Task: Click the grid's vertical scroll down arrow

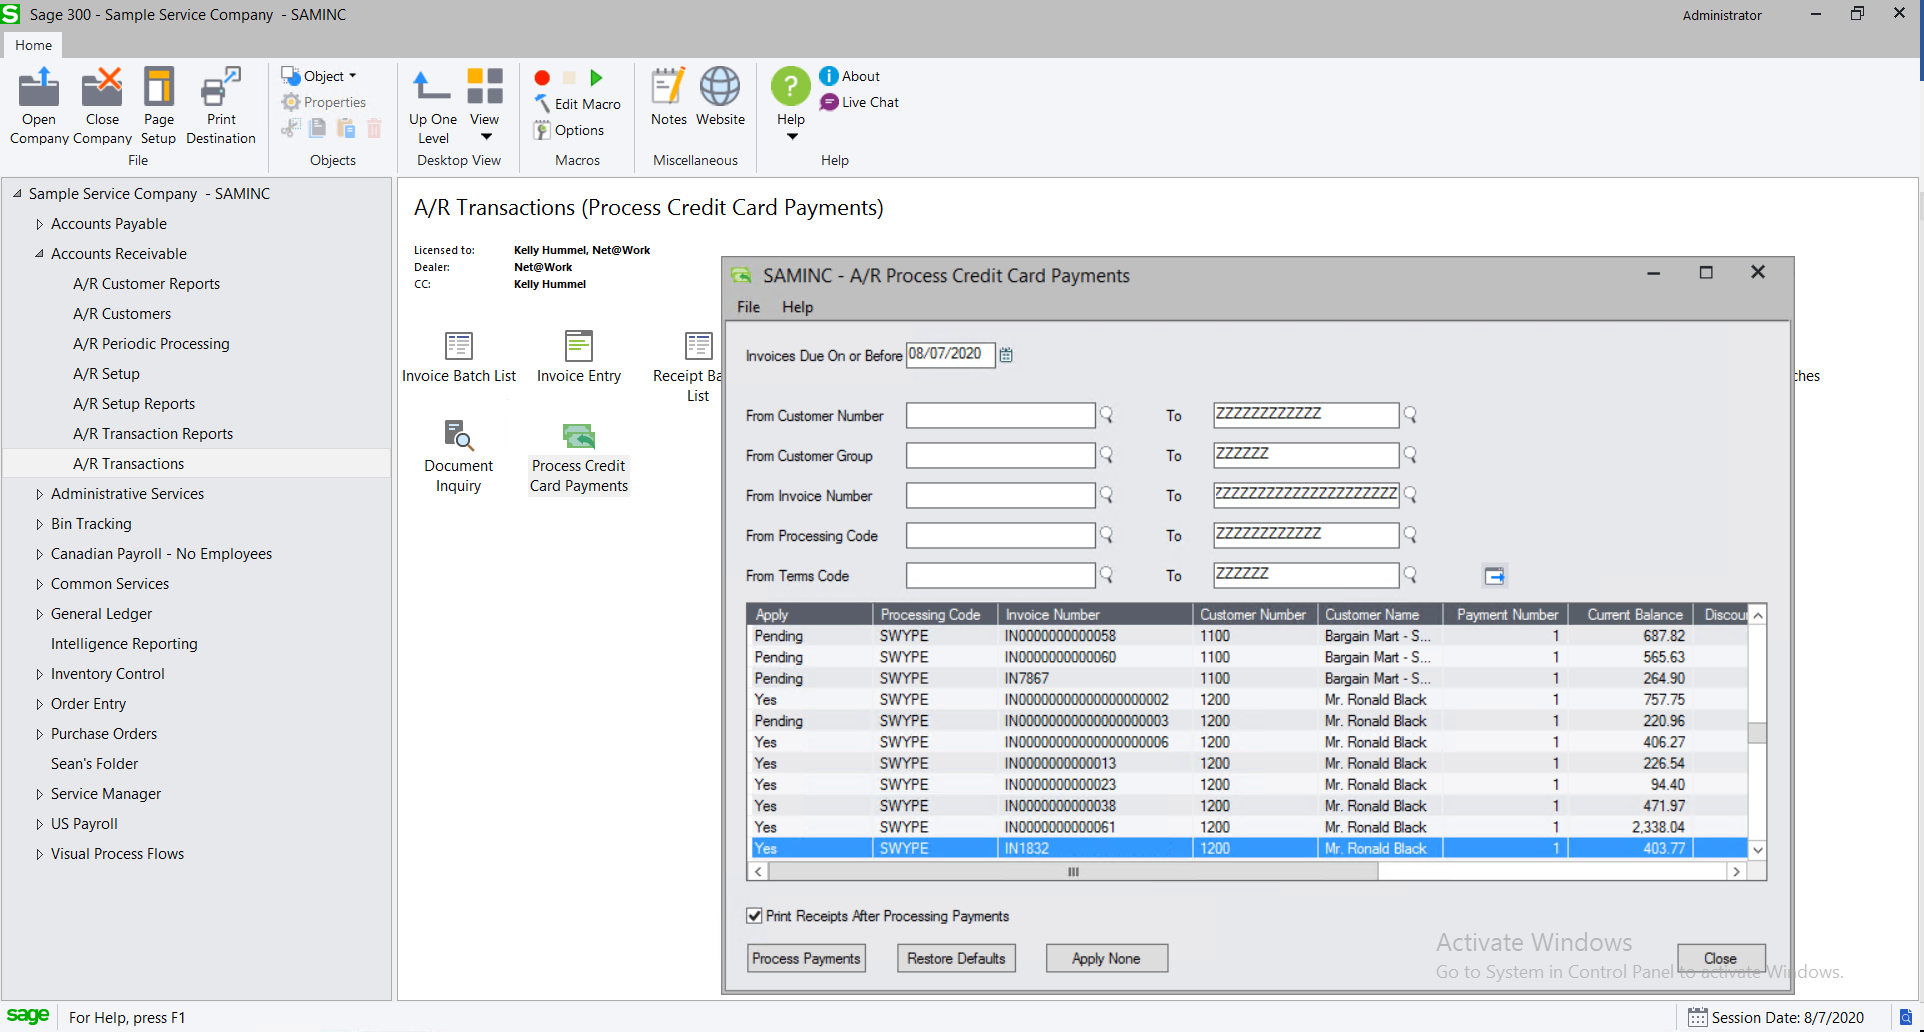Action: tap(1757, 850)
